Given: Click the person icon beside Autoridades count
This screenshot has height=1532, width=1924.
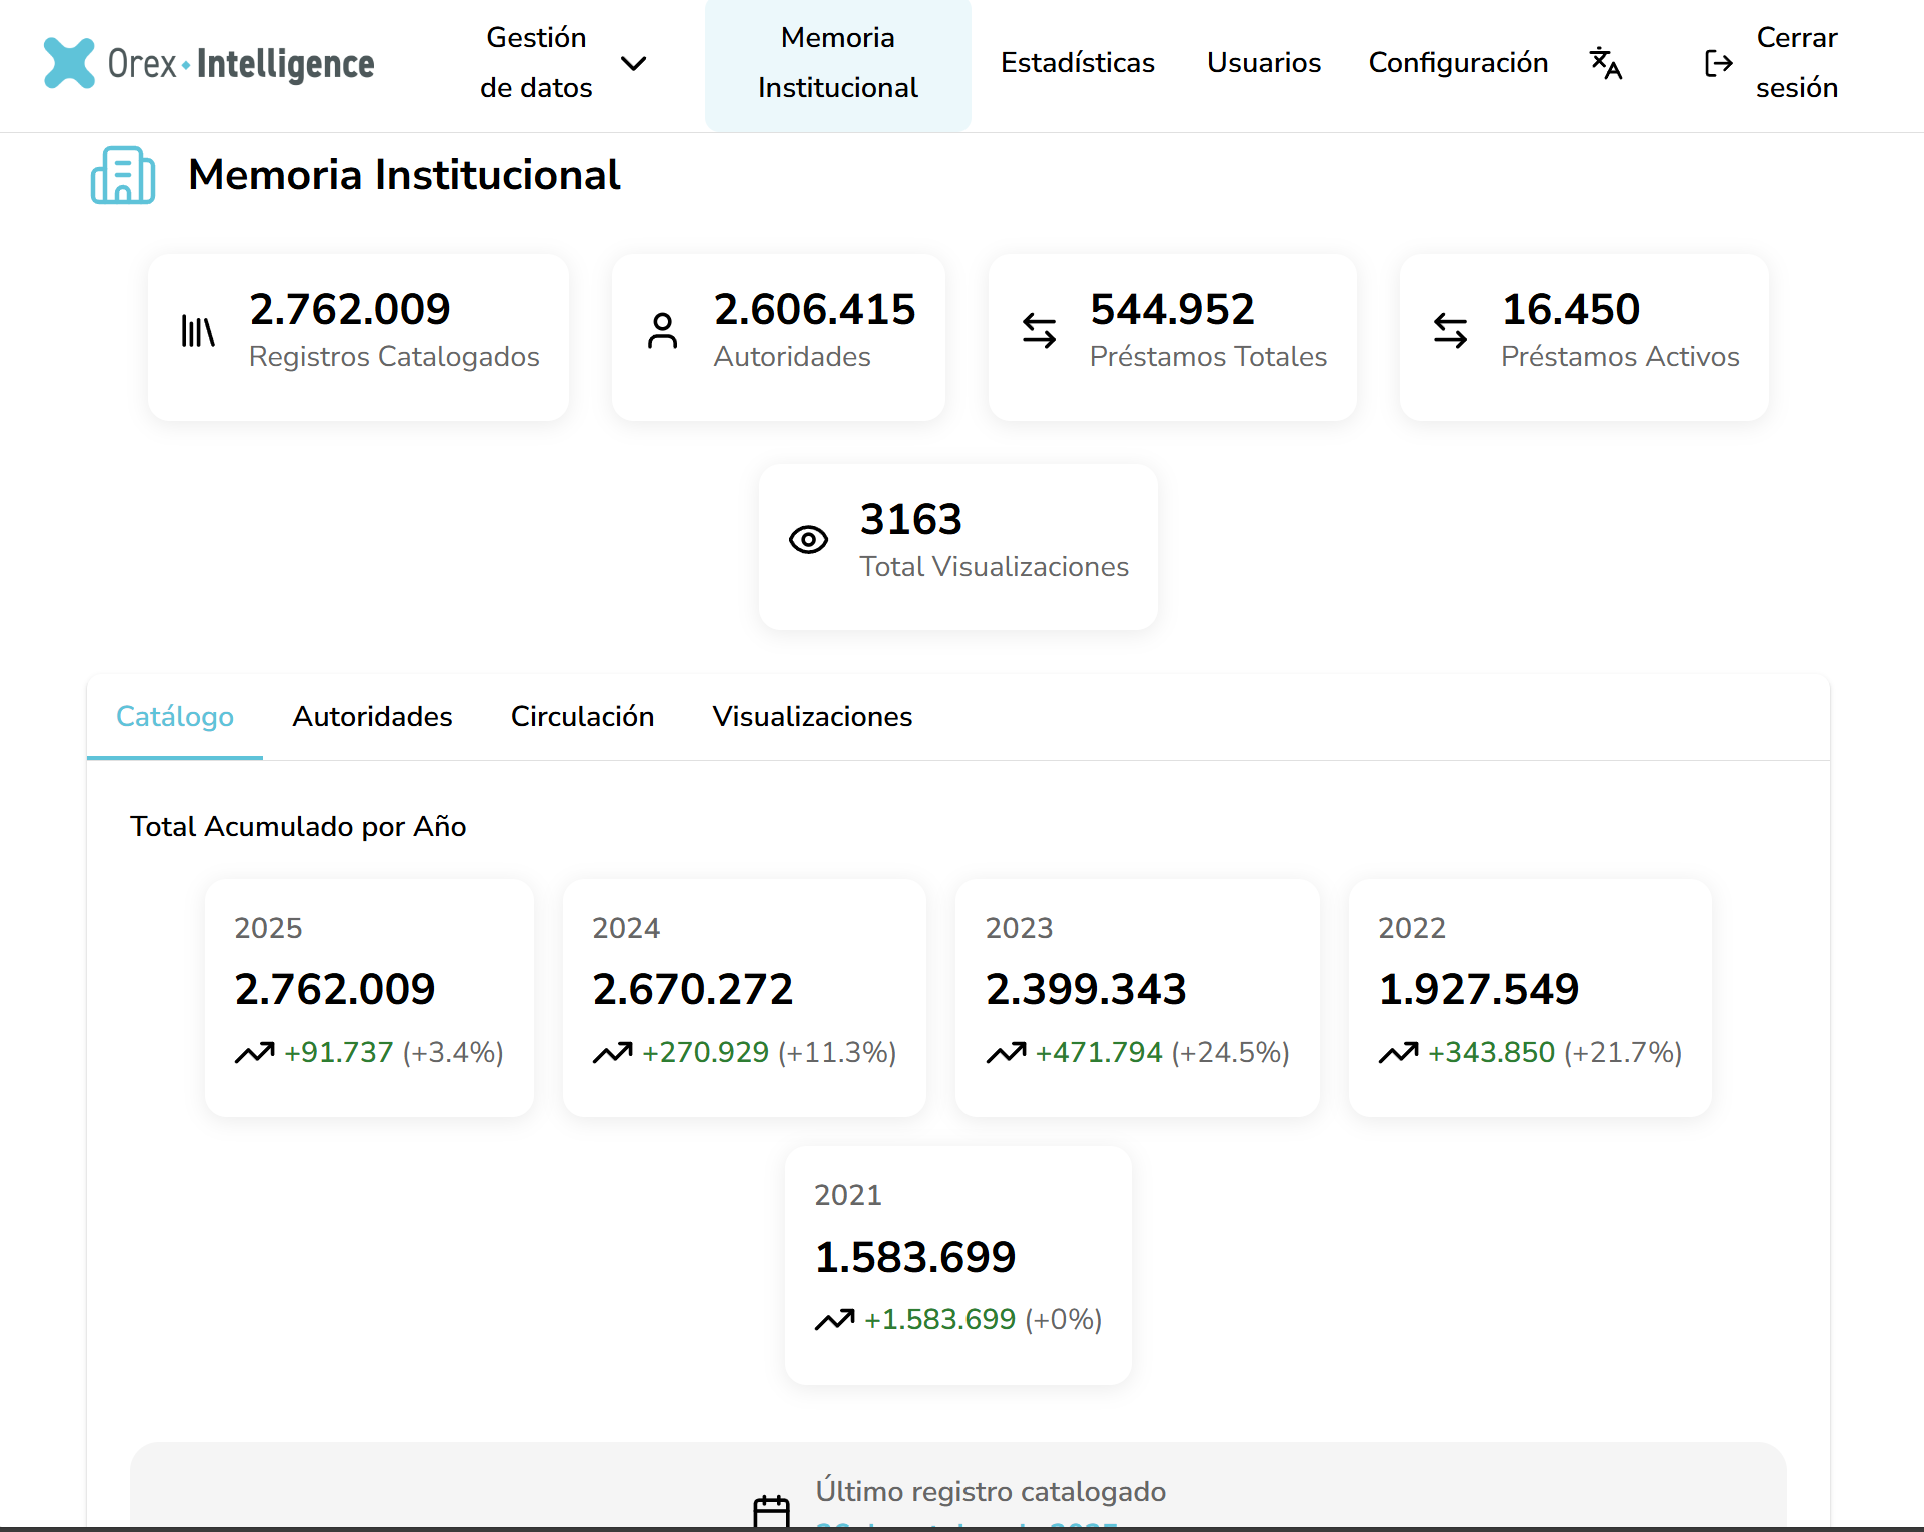Looking at the screenshot, I should click(x=662, y=331).
